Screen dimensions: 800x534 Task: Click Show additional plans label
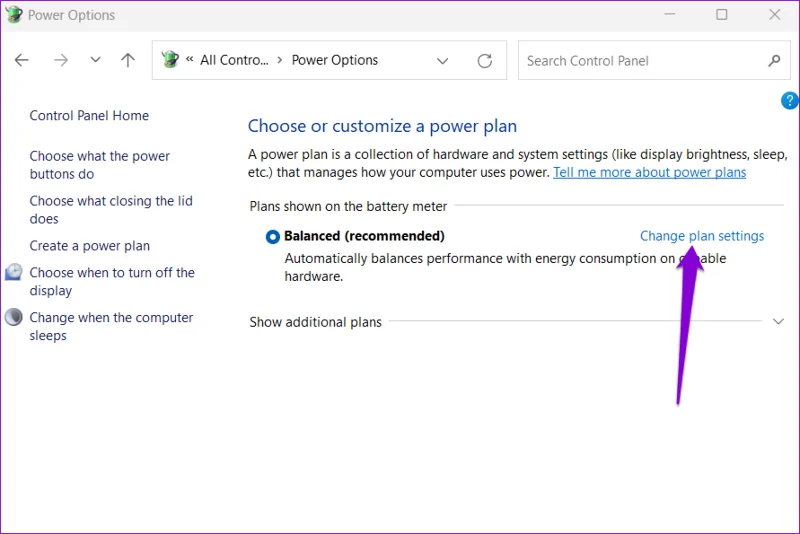pos(315,322)
